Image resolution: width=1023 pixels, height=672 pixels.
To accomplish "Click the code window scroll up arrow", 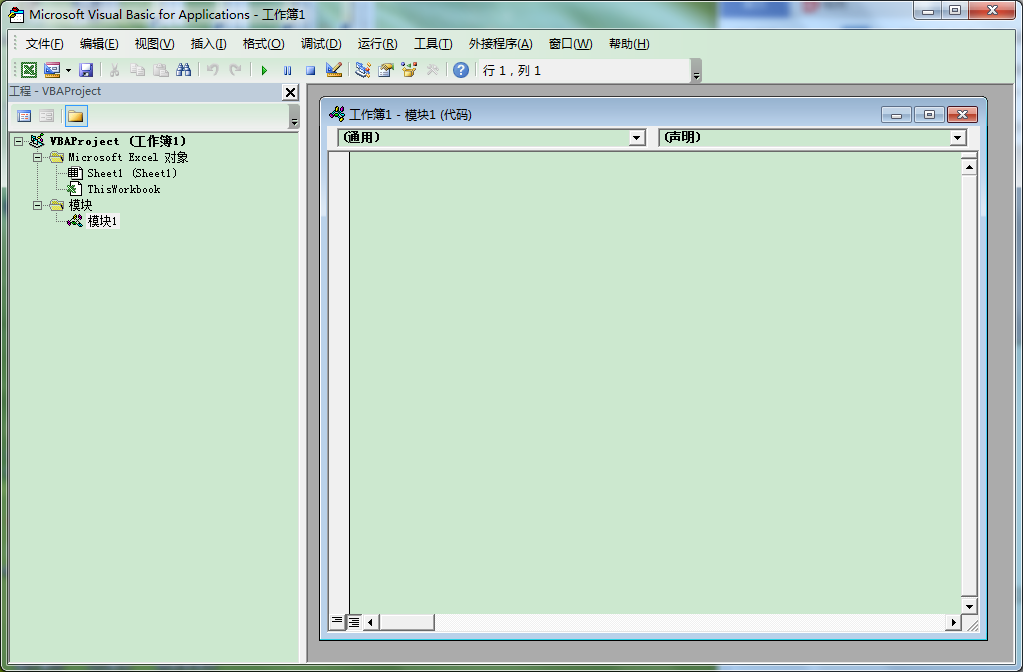I will tap(969, 168).
